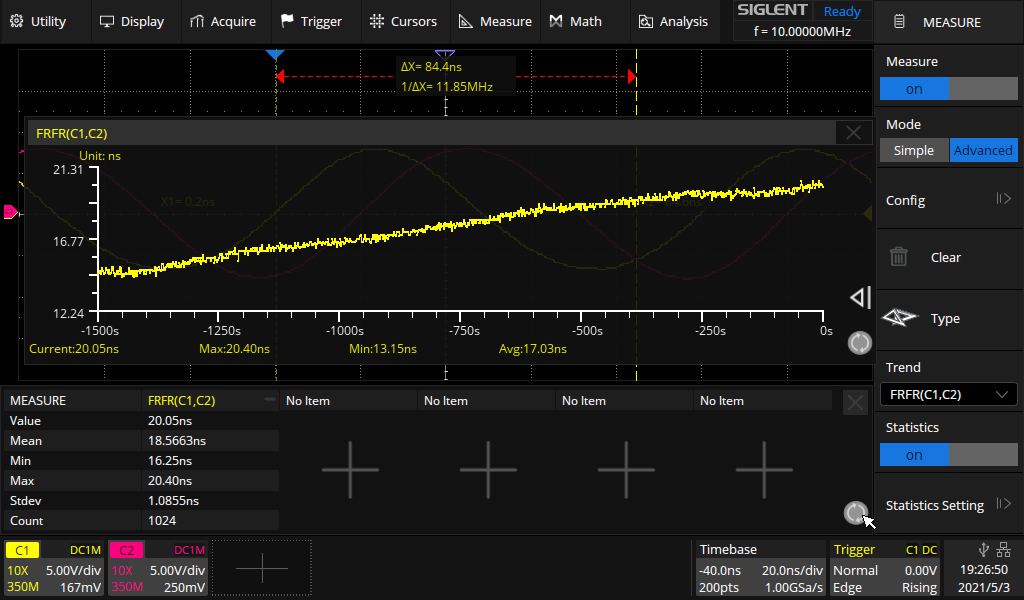Image resolution: width=1024 pixels, height=600 pixels.
Task: Select the left red cursor arrow
Action: (x=280, y=76)
